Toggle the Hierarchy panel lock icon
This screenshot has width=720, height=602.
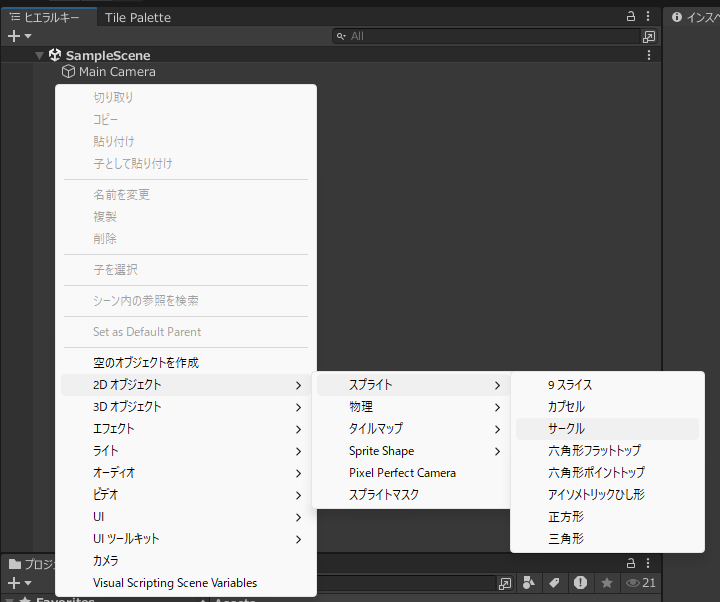631,17
